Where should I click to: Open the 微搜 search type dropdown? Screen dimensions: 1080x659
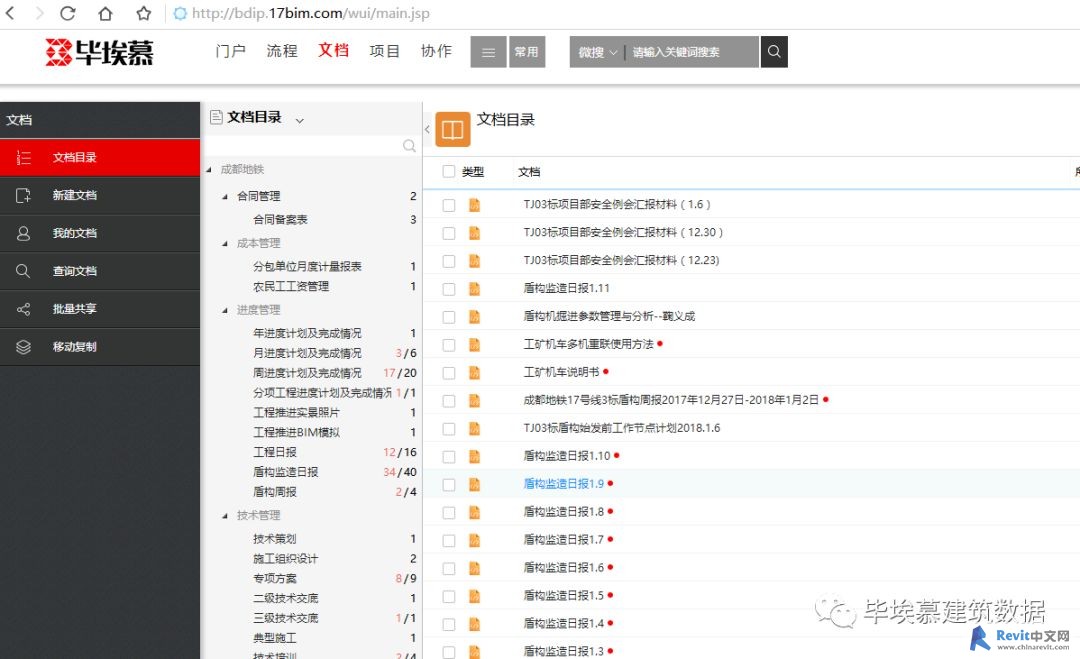[x=597, y=52]
